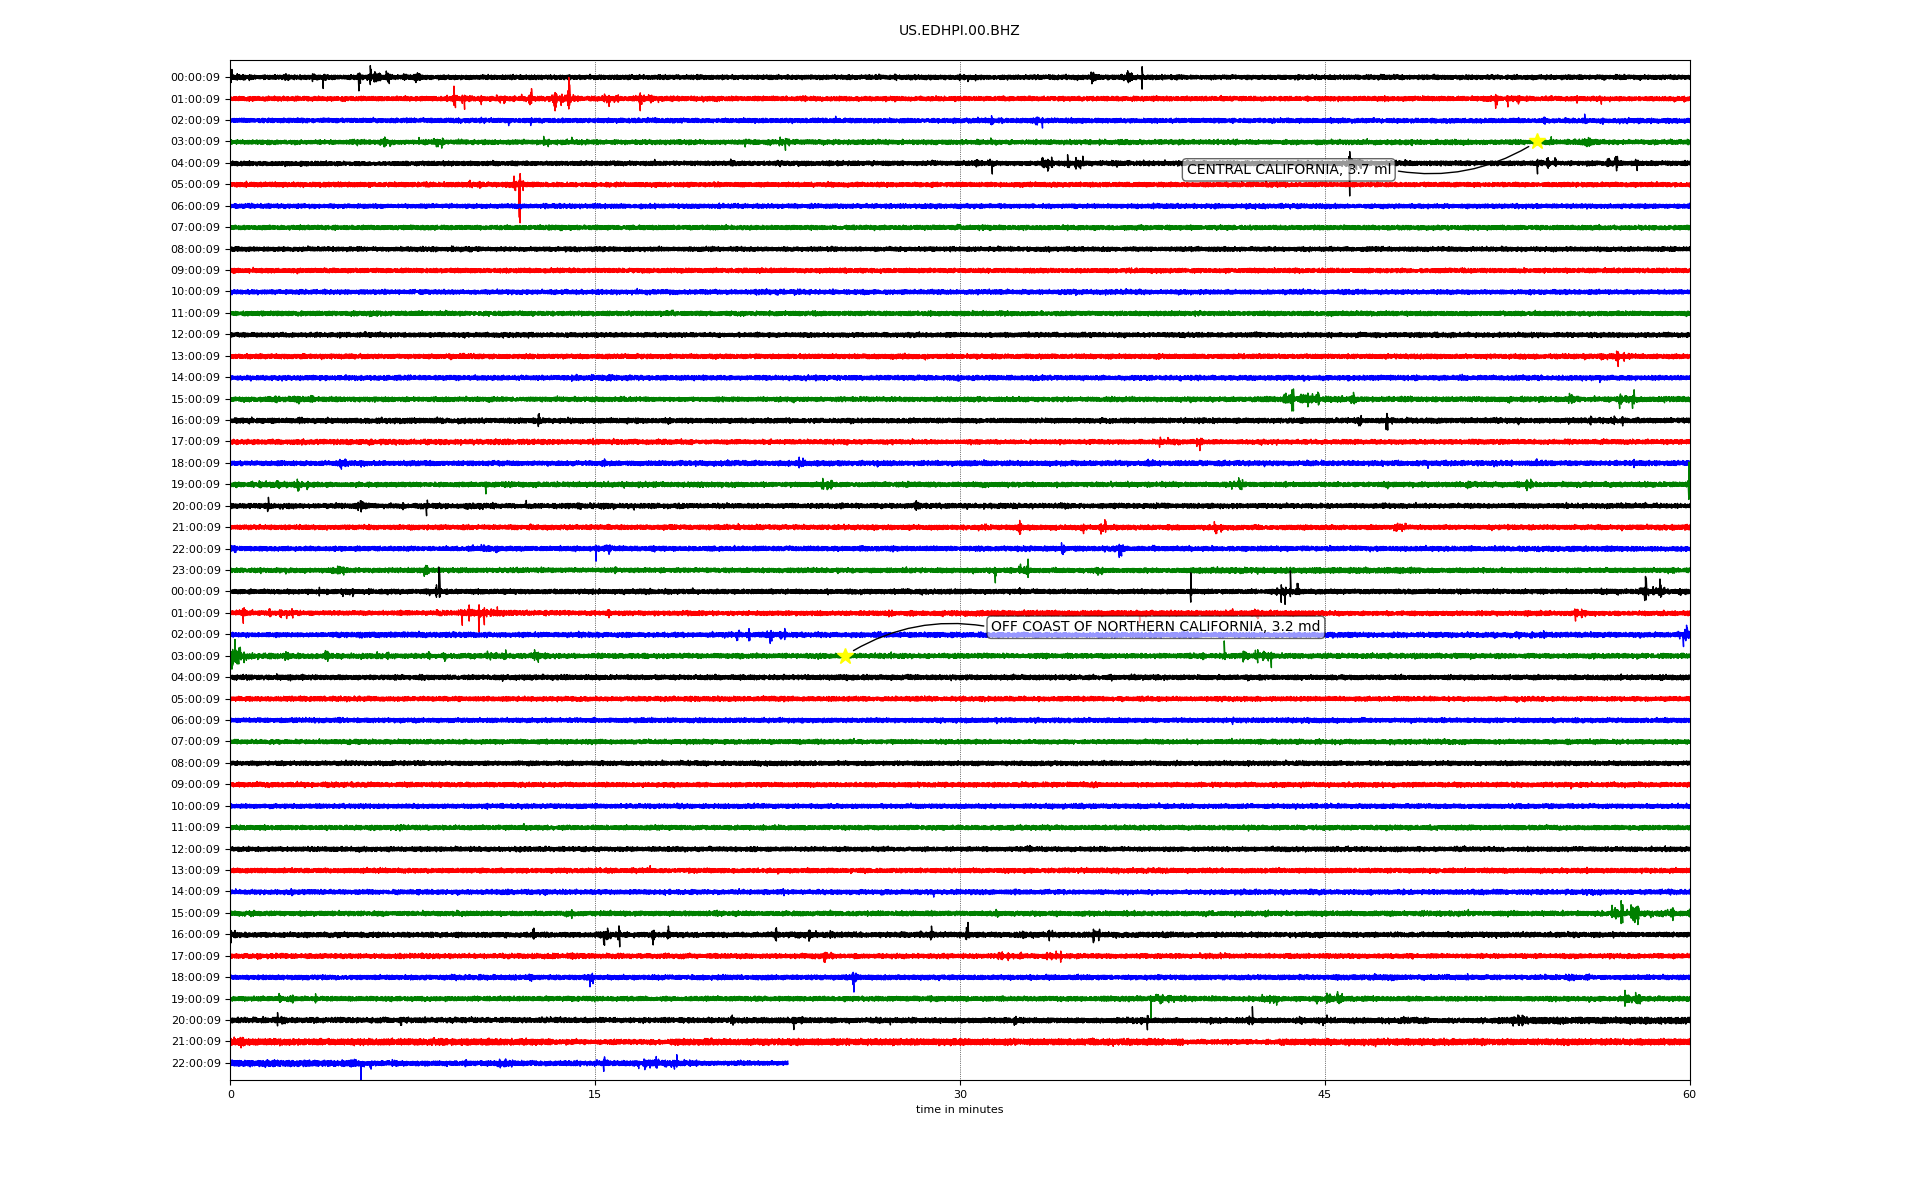Click the CENTRAL CALIFORNIA, 3.7 ml annotation label
This screenshot has width=1920, height=1200.
(x=1288, y=170)
